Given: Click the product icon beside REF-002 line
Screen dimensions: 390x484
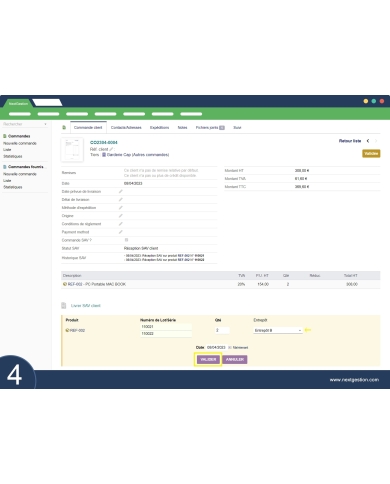Looking at the screenshot, I should (65, 284).
